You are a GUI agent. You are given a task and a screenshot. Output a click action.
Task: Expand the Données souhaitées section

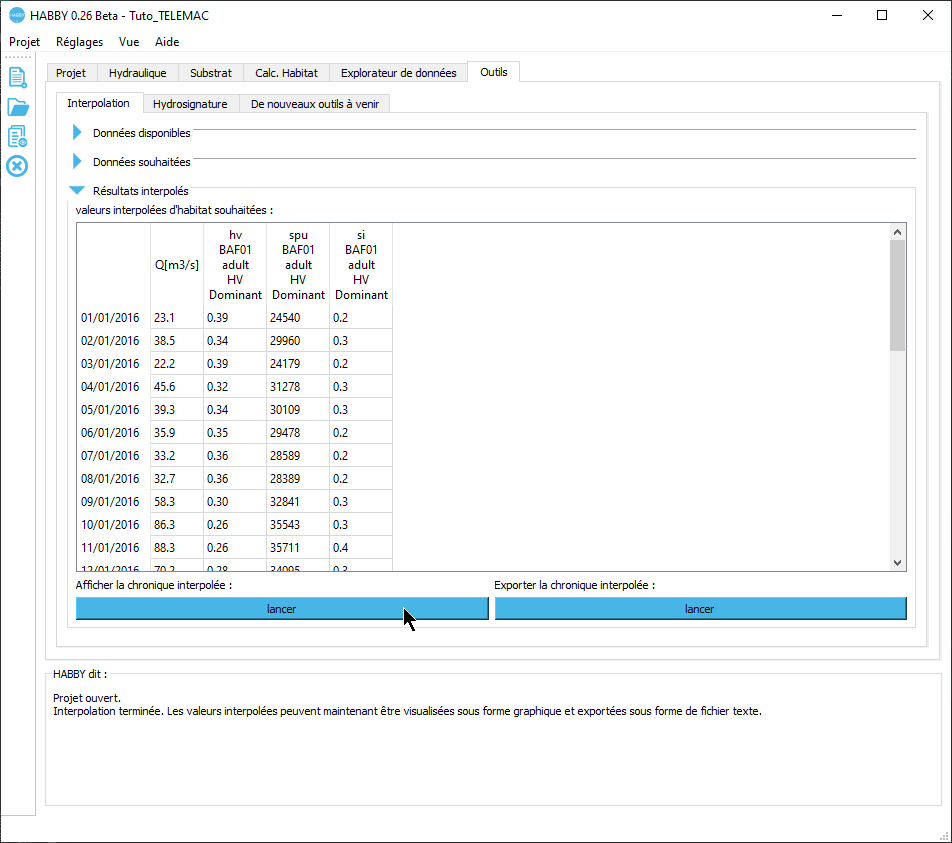(x=77, y=161)
